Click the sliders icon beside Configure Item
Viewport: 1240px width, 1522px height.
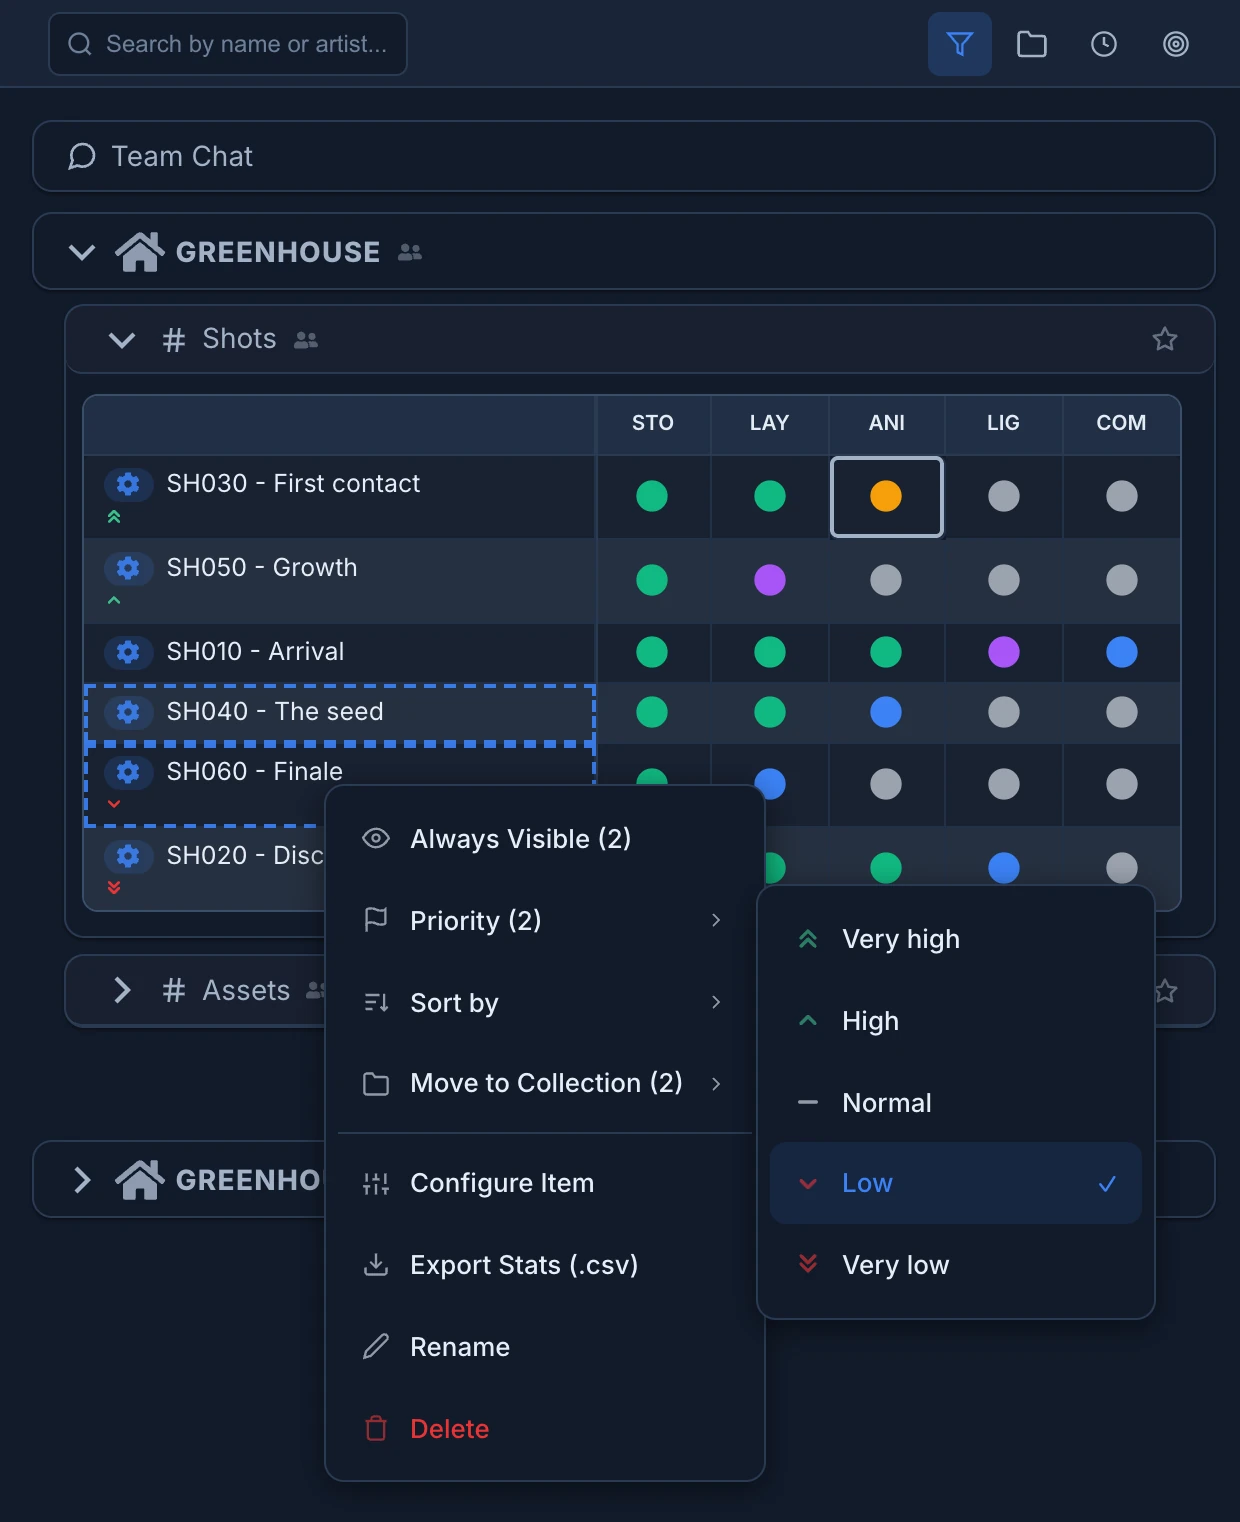coord(376,1184)
